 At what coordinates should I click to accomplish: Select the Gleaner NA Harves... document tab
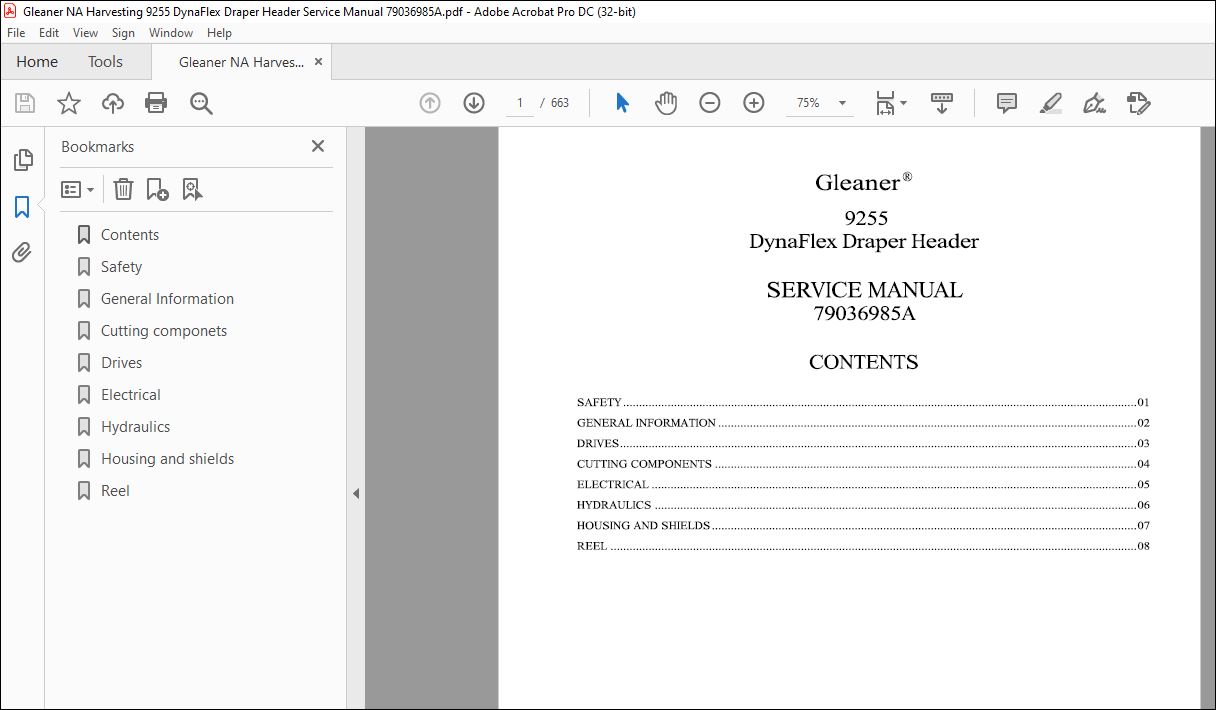[241, 62]
